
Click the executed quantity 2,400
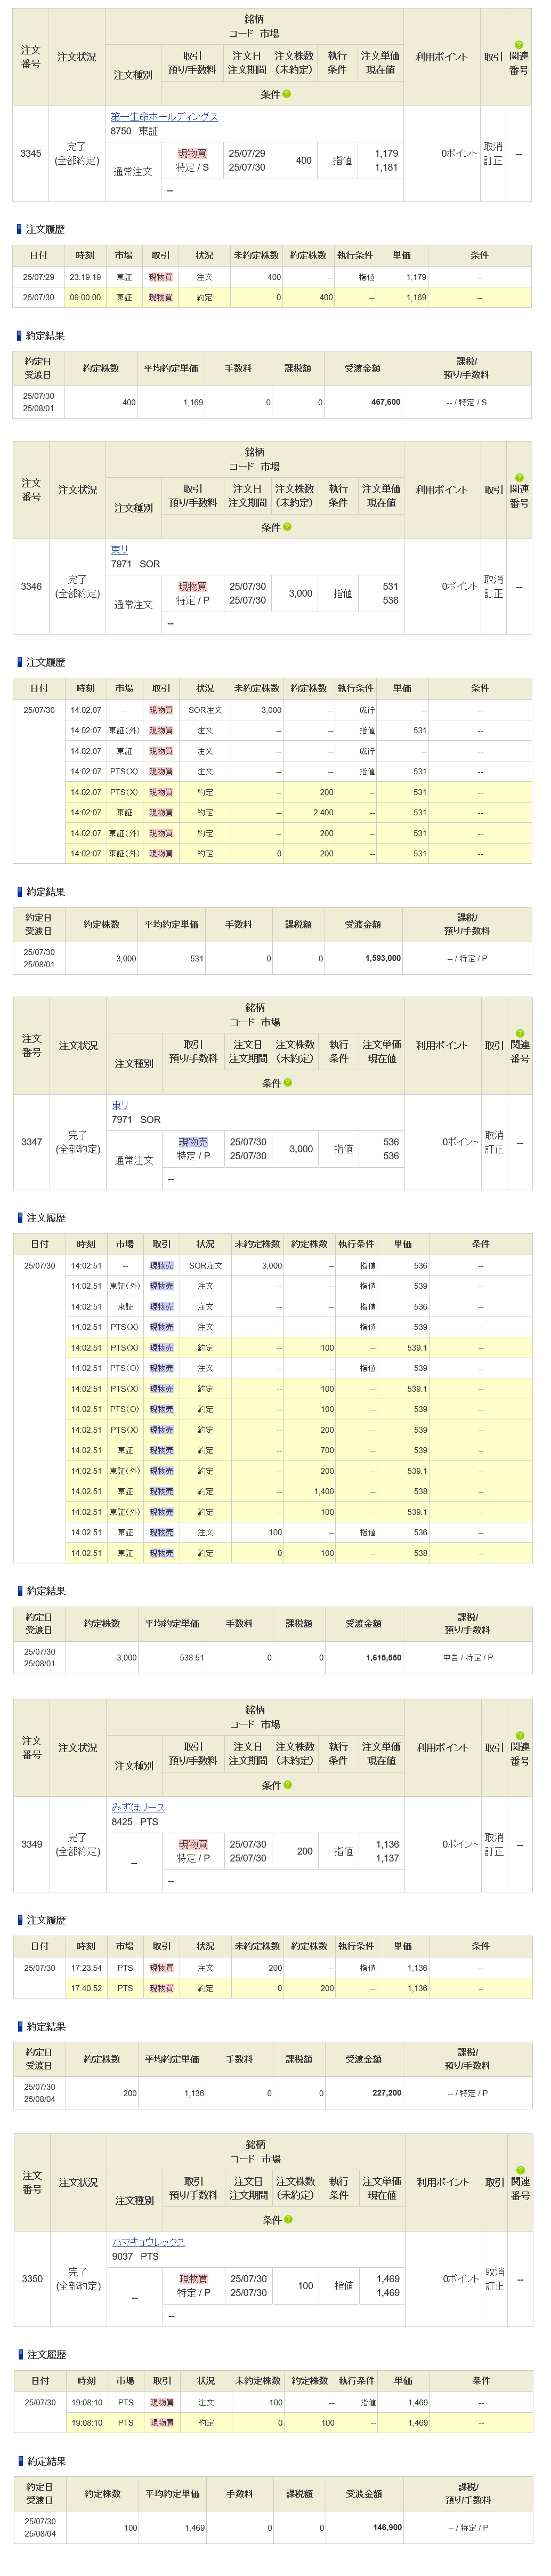323,813
